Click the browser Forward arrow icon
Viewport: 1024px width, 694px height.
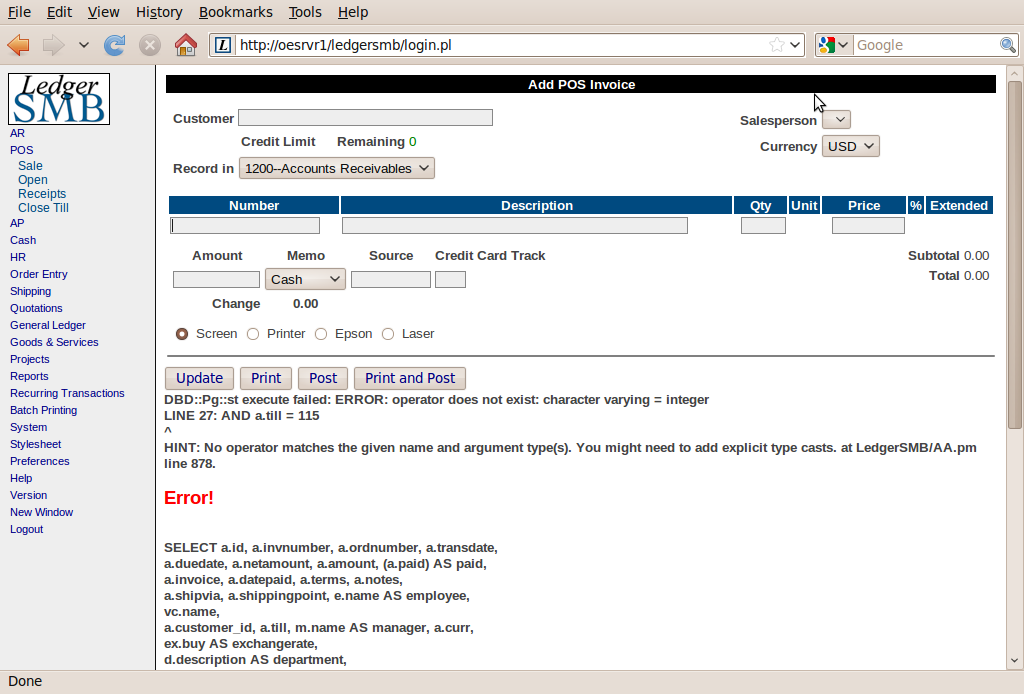pos(54,45)
